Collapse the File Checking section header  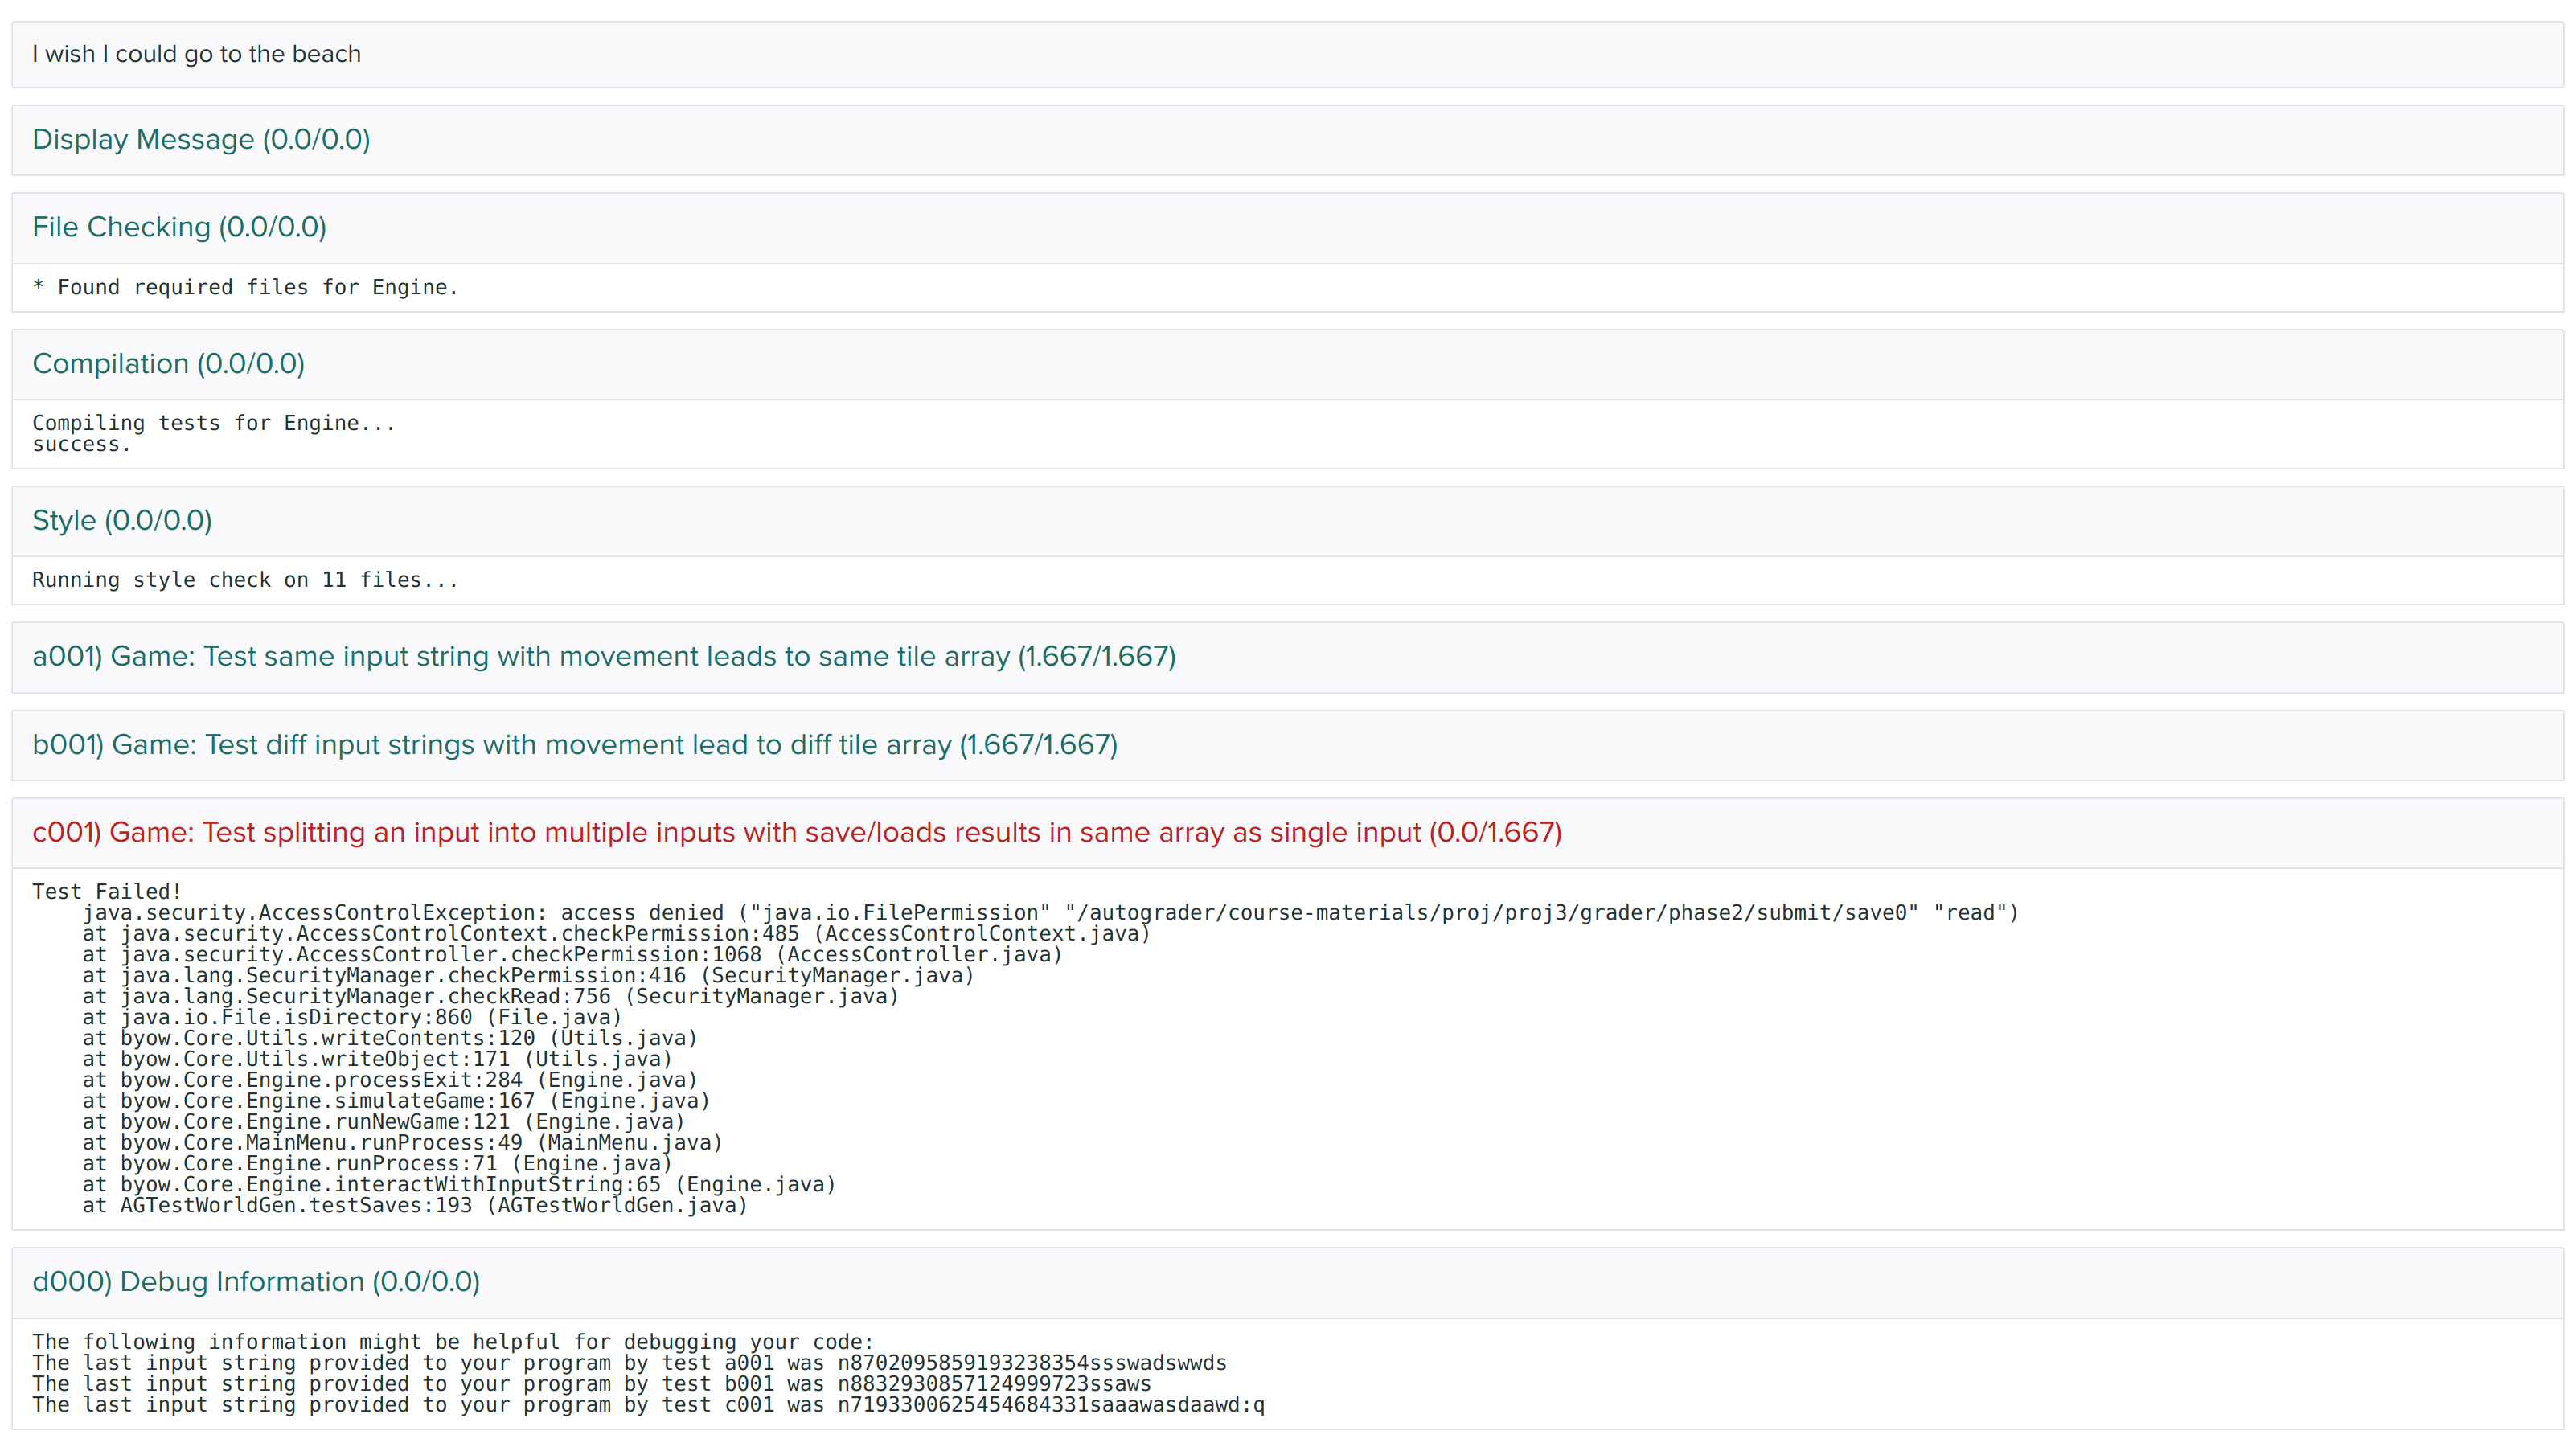click(179, 227)
